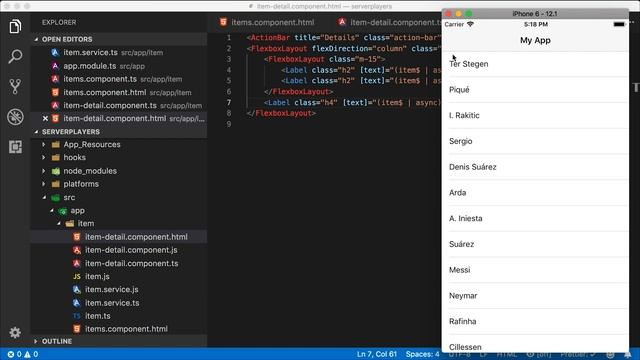The width and height of the screenshot is (640, 360).
Task: Tap Rafinha in the simulator list
Action: click(x=535, y=321)
